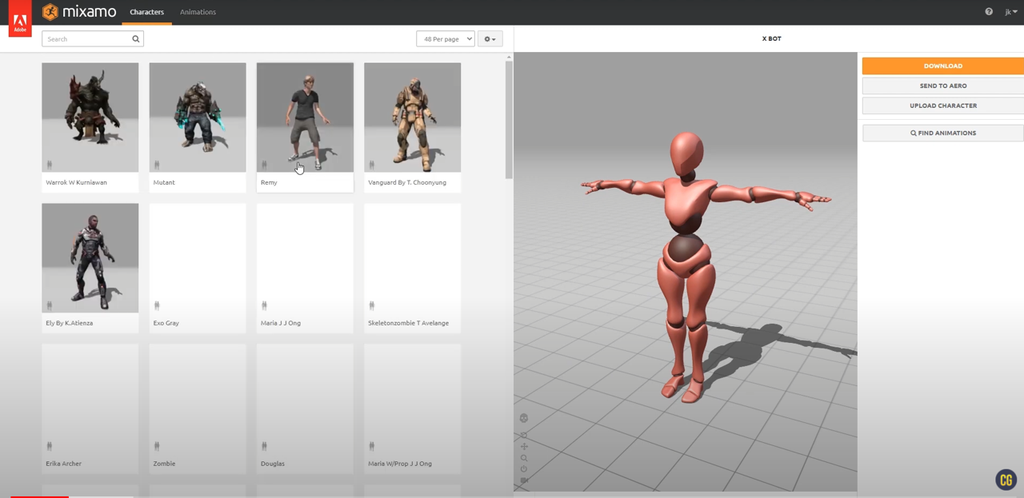The image size is (1024, 498).
Task: Click the Mixamo logo
Action: 78,12
